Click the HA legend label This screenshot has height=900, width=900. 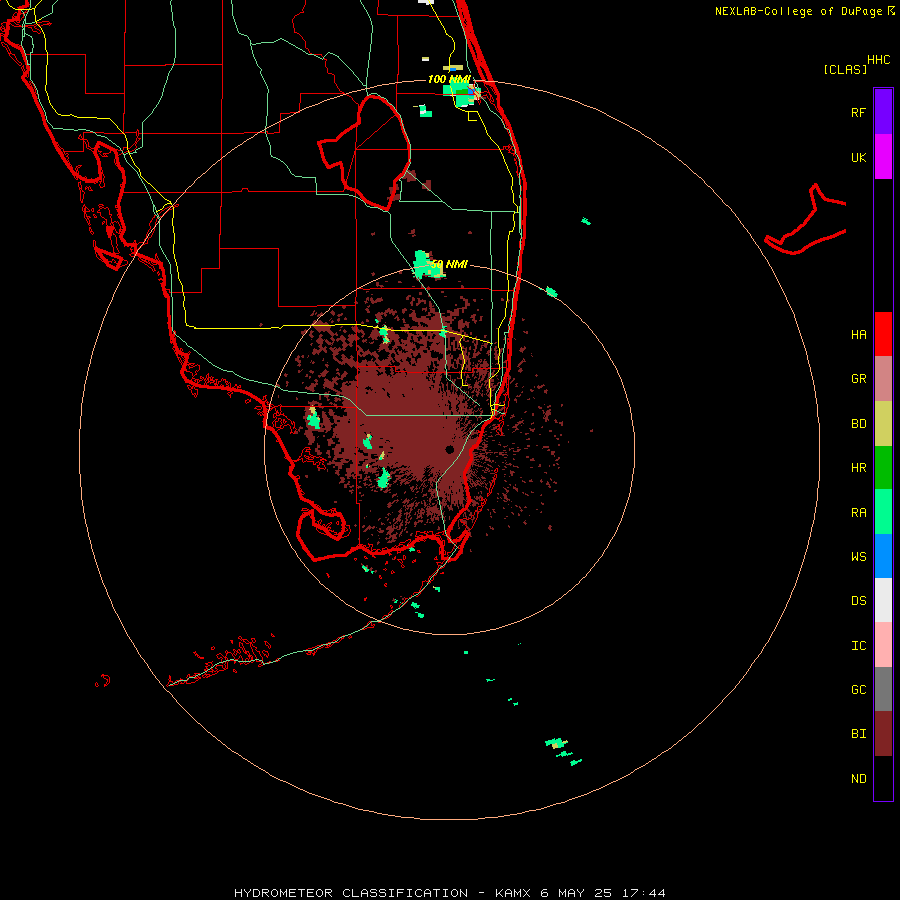pos(858,335)
